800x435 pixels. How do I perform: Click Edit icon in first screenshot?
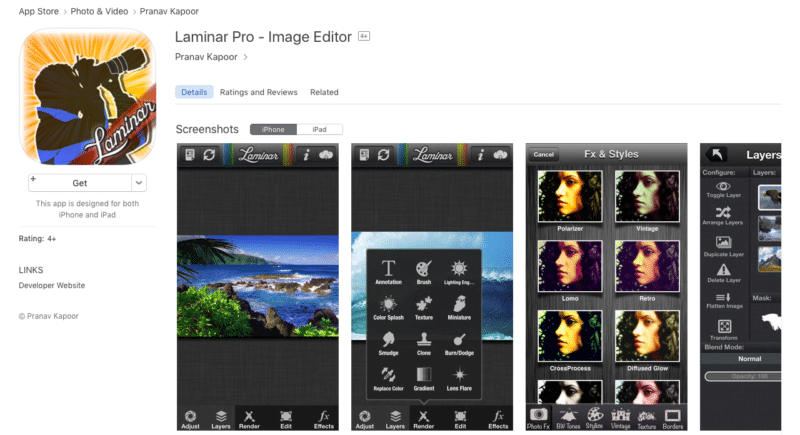[x=286, y=419]
